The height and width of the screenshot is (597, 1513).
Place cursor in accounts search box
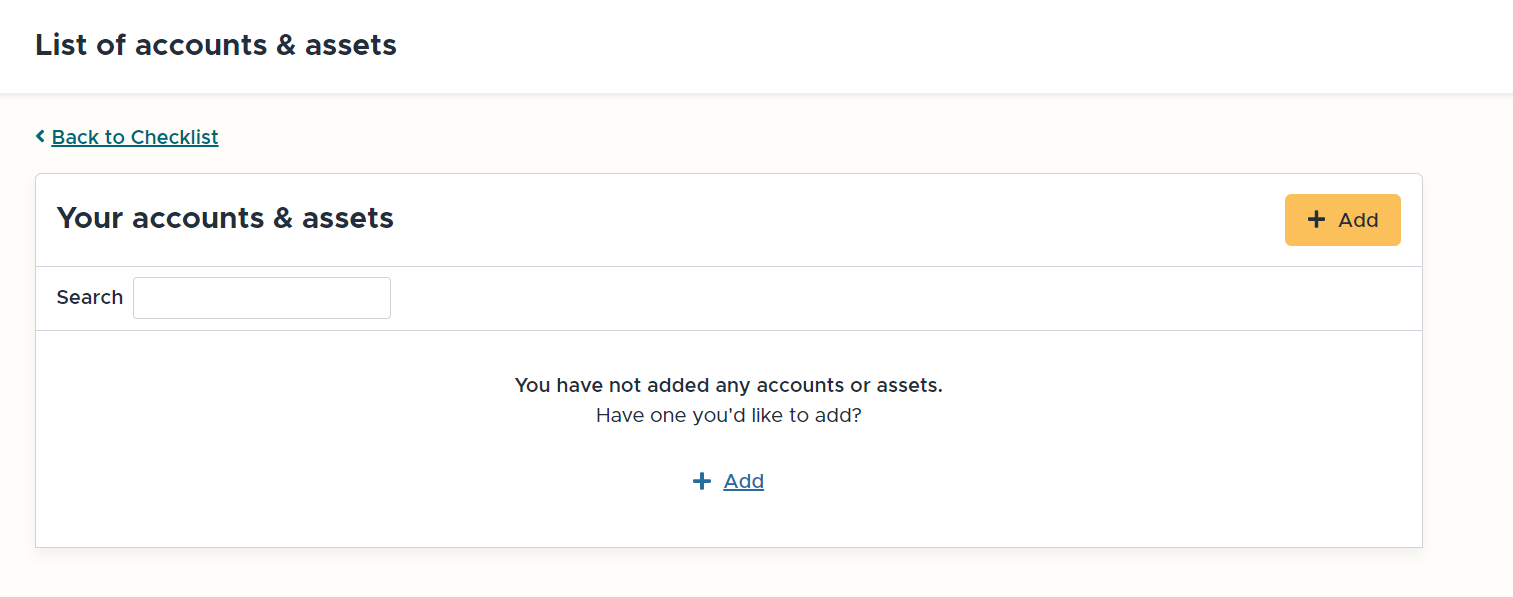pos(262,298)
